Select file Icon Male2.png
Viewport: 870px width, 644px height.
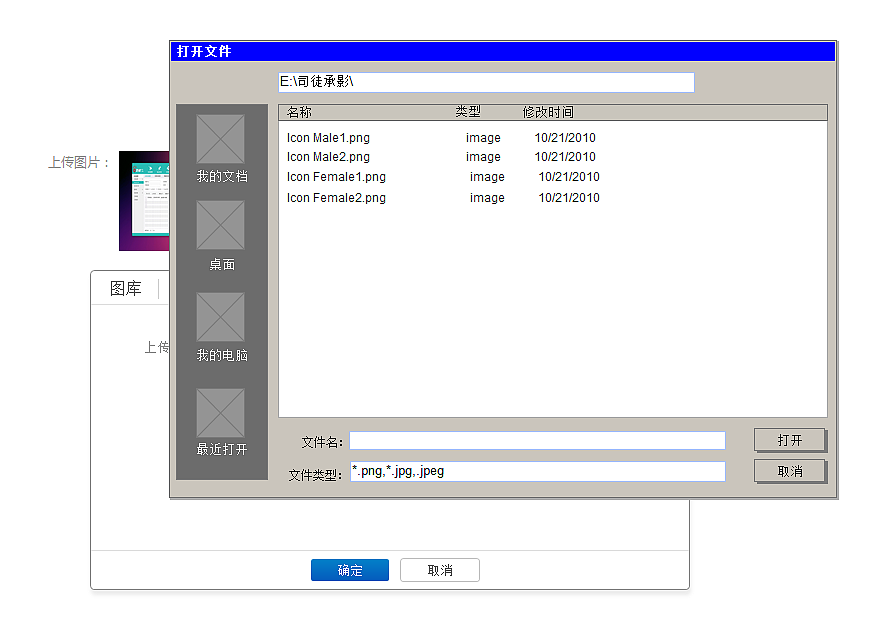328,157
